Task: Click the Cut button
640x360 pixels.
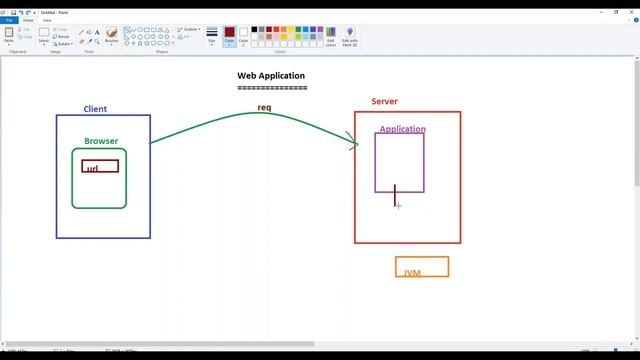Action: [25, 29]
